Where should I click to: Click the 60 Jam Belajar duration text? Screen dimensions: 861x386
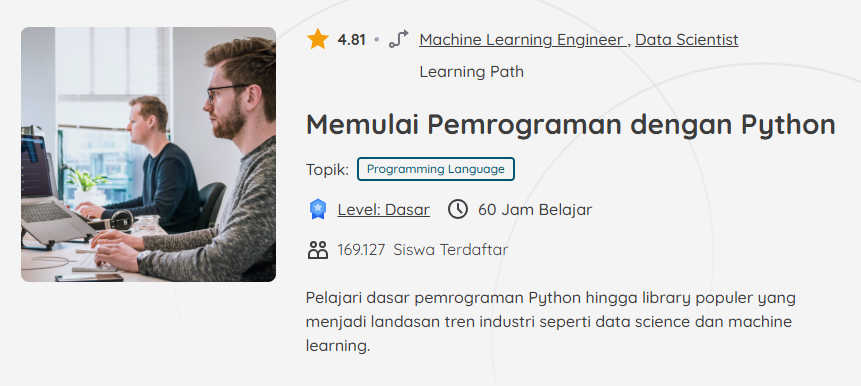click(x=535, y=210)
